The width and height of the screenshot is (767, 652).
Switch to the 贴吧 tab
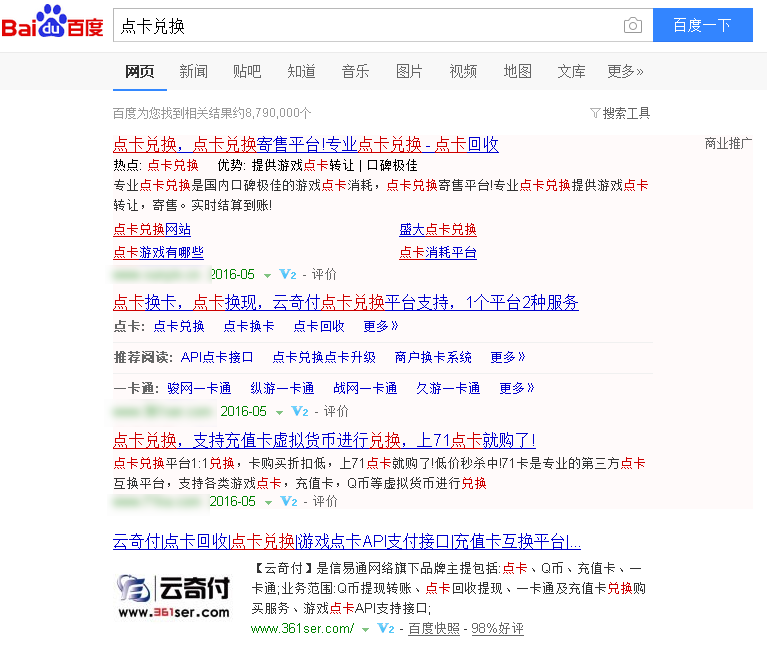pos(247,71)
